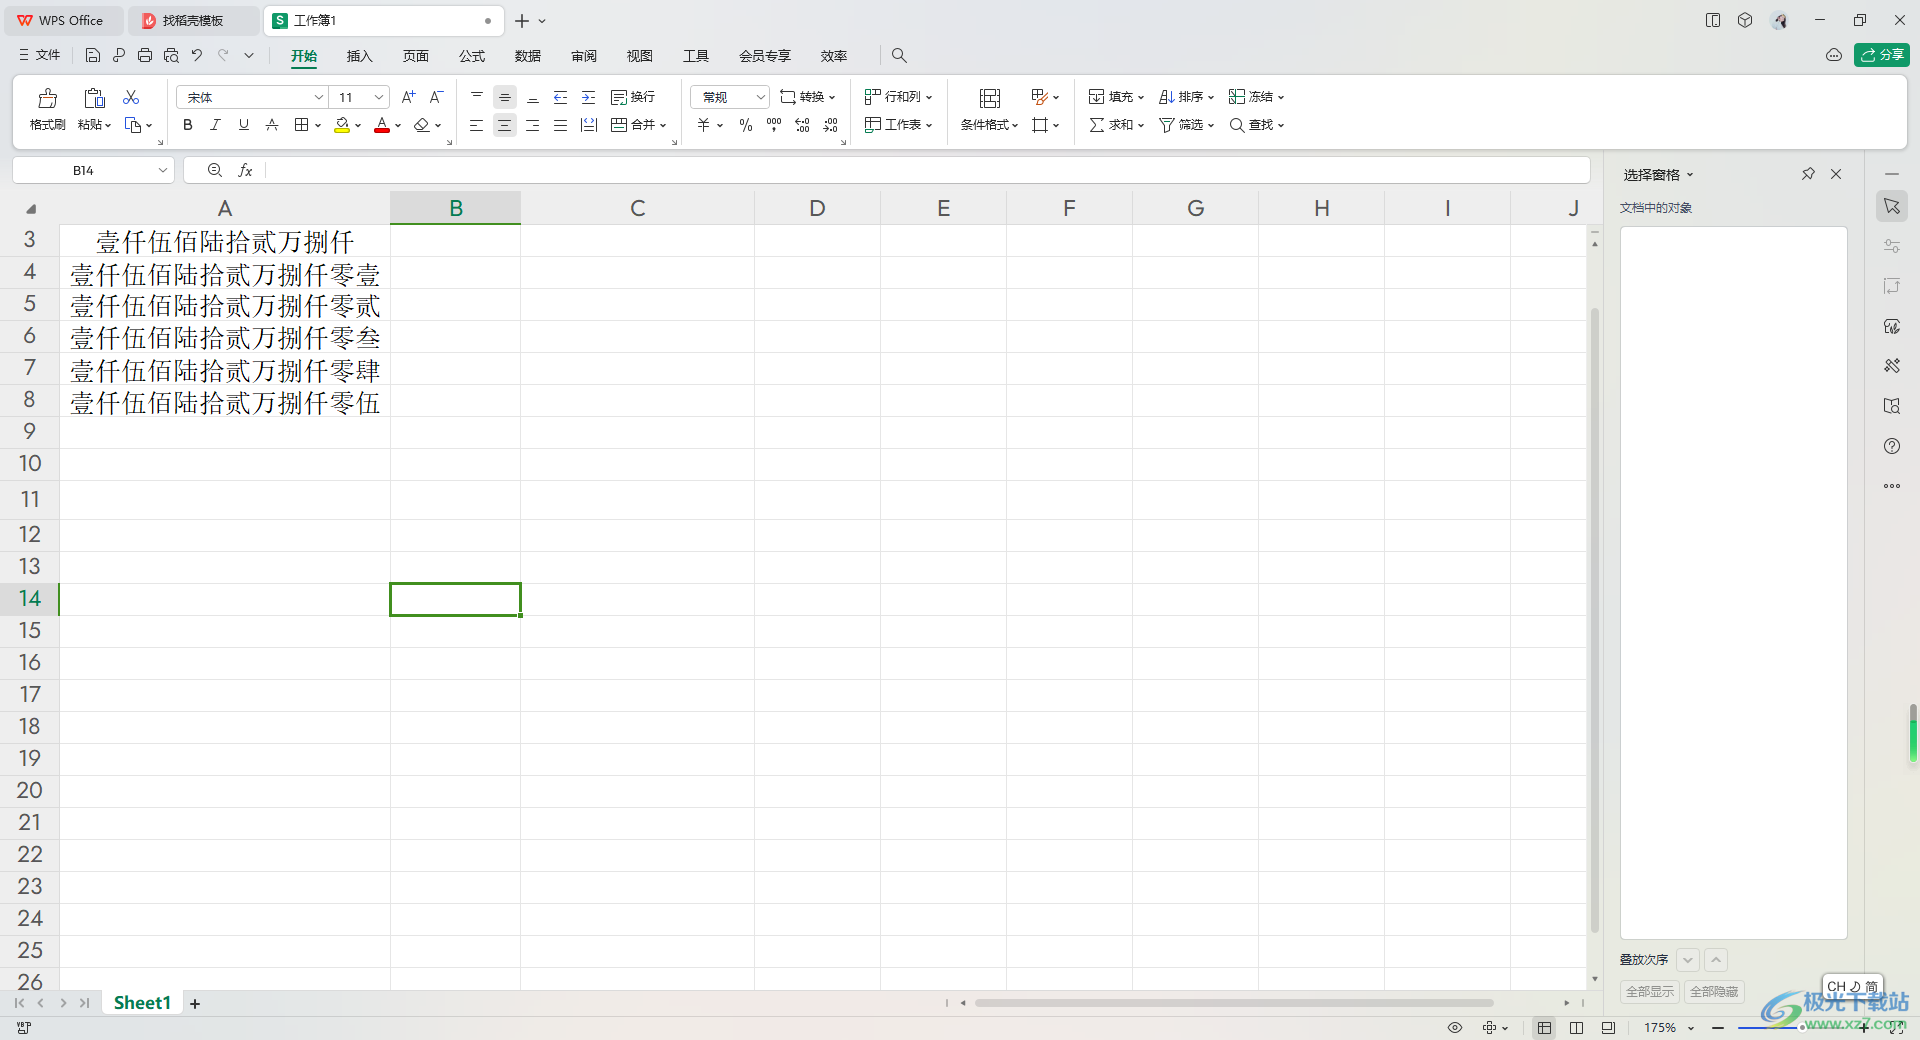Screen dimensions: 1920x1040
Task: Click the zoom out minus on zoom slider
Action: click(1718, 1028)
